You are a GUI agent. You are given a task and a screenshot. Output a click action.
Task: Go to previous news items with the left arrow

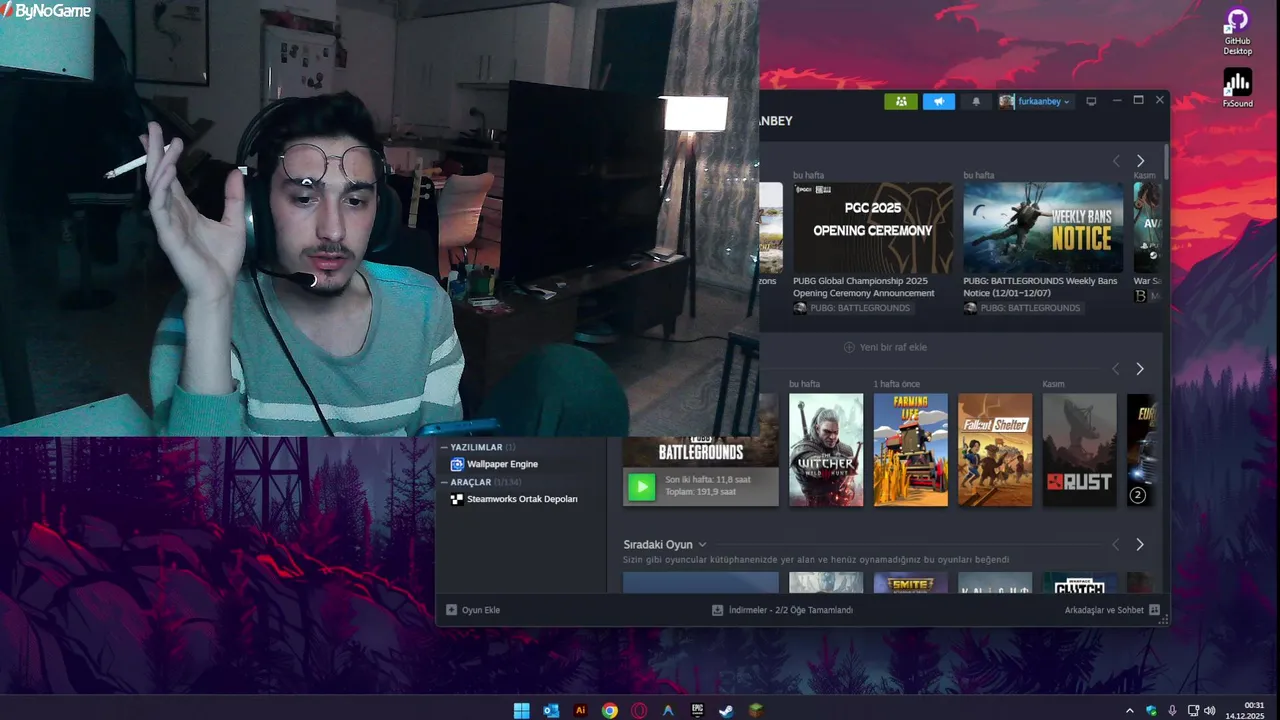1117,161
